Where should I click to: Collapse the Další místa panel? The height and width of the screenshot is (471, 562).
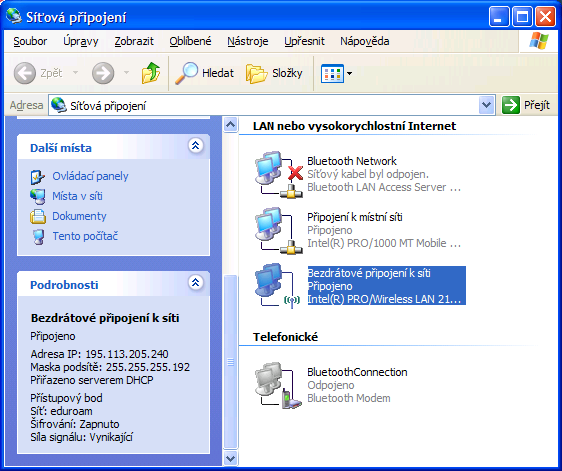(196, 146)
